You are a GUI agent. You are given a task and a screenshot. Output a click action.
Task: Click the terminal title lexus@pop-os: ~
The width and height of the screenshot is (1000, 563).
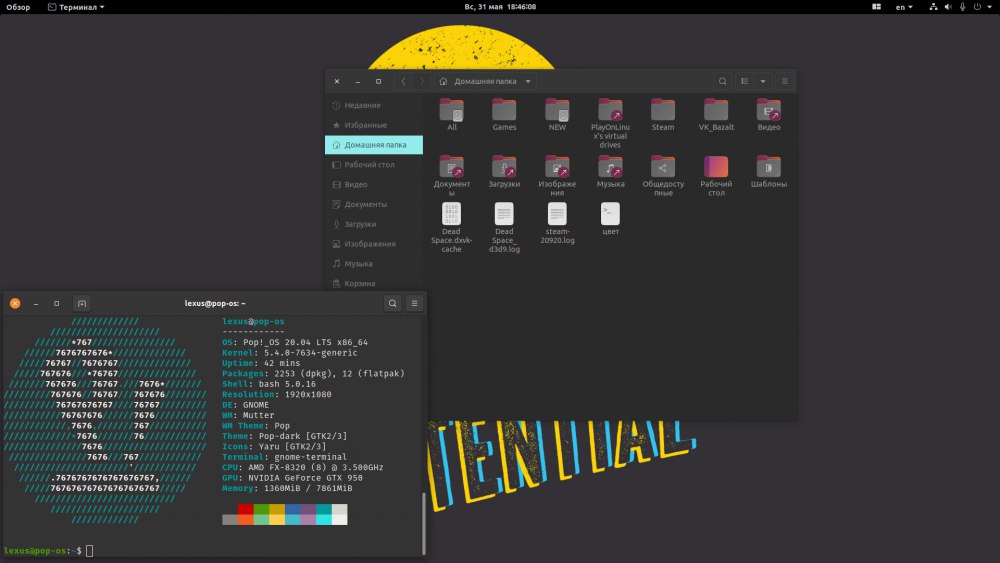click(x=215, y=303)
